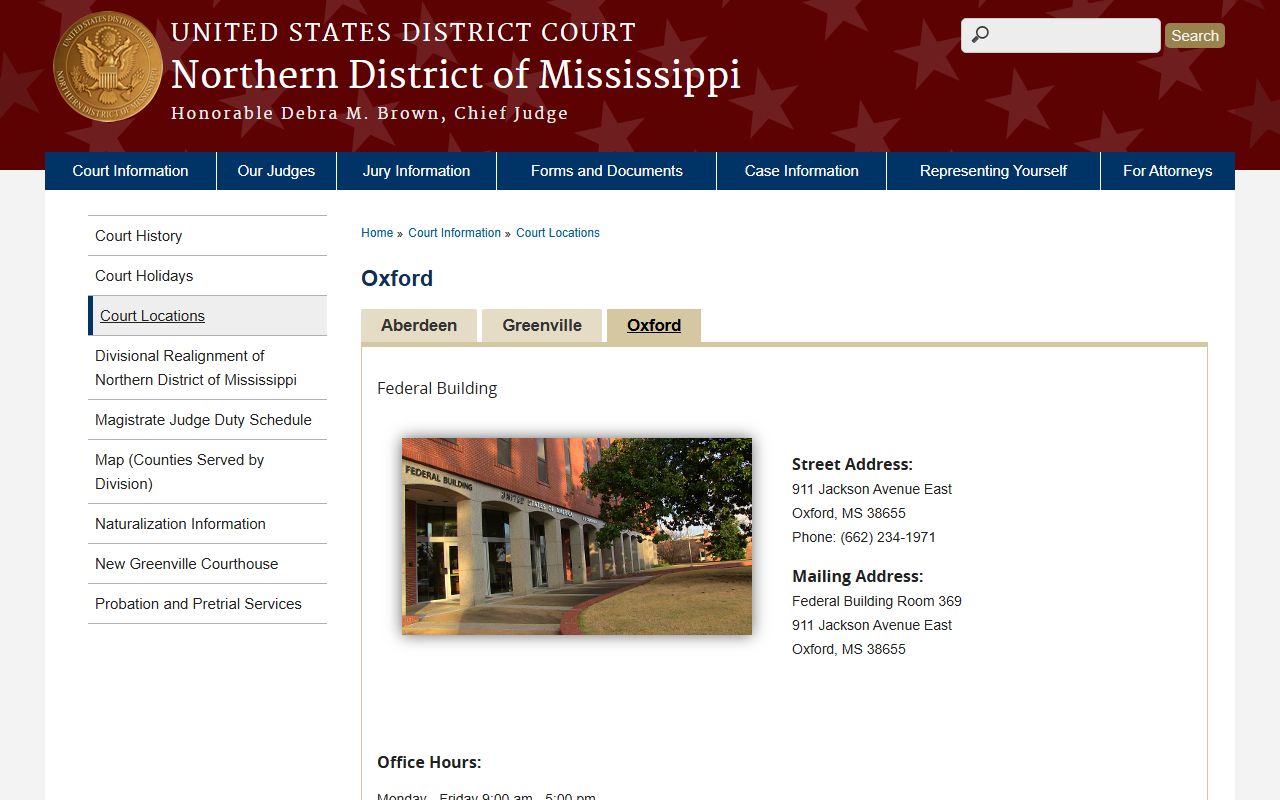
Task: Open New Greenville Courthouse link
Action: [207, 564]
